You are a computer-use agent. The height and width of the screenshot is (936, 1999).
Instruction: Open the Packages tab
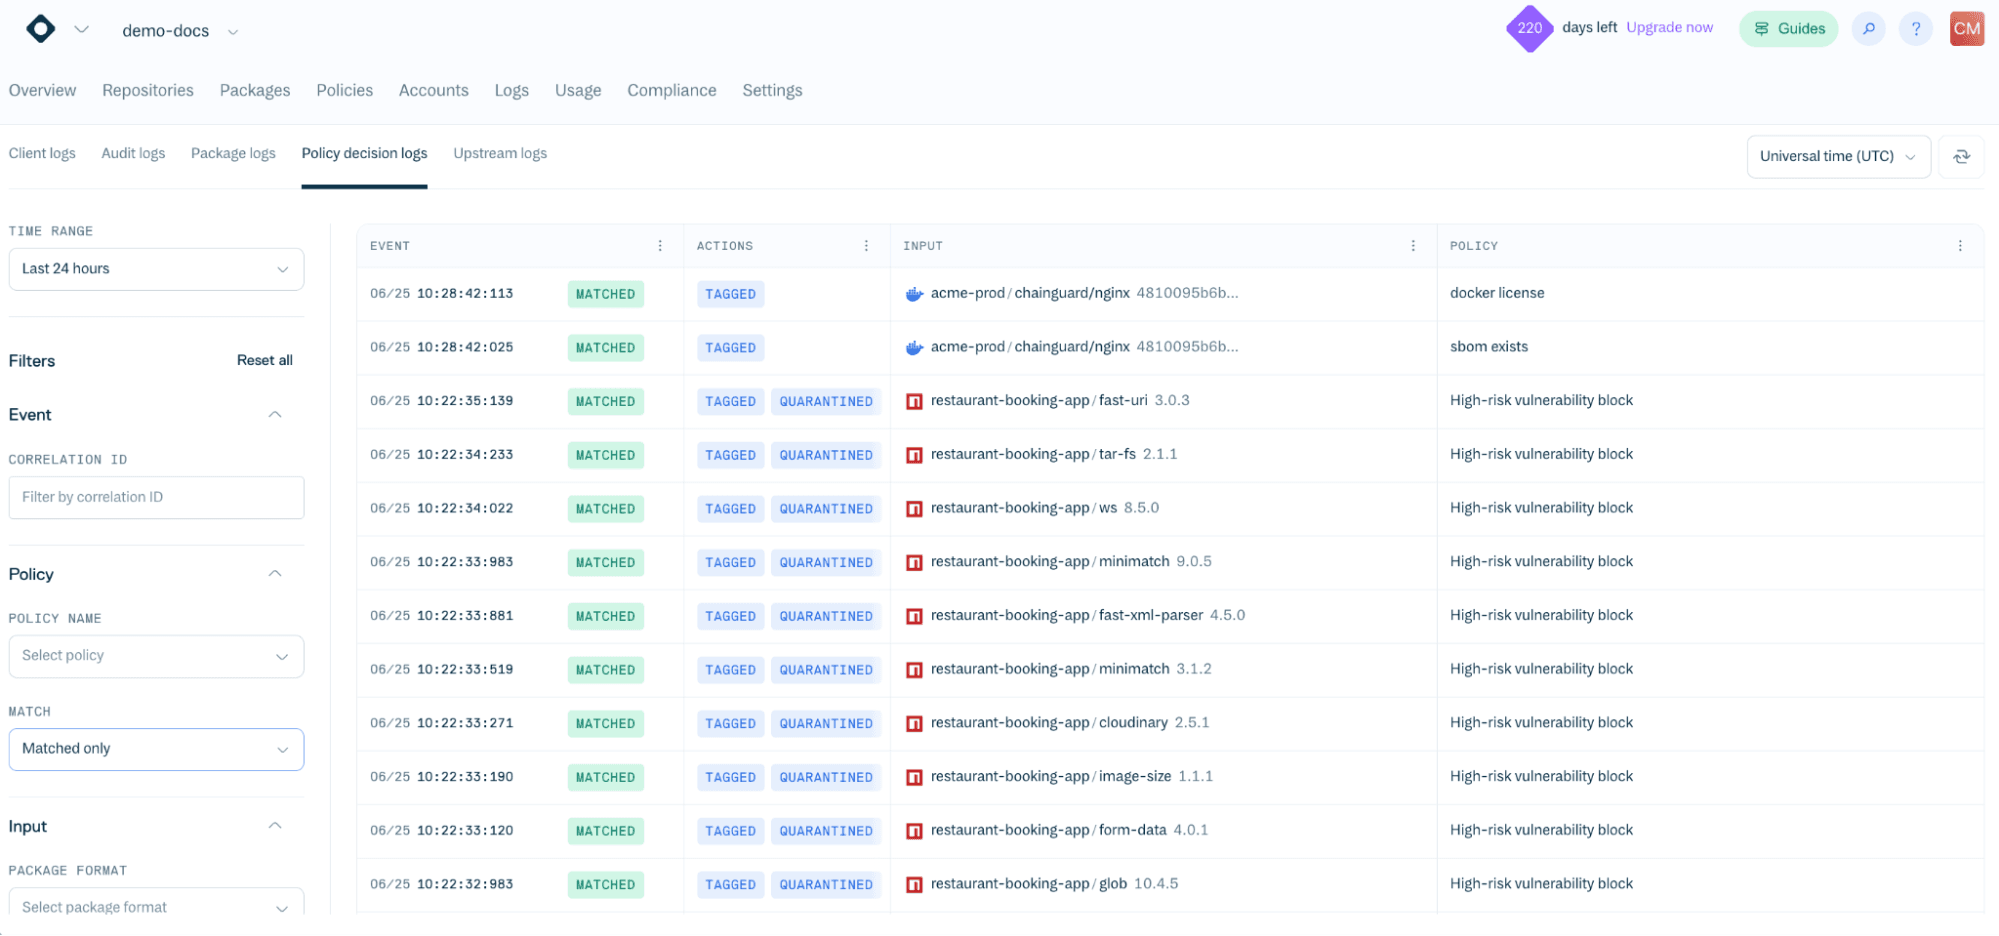pos(255,90)
